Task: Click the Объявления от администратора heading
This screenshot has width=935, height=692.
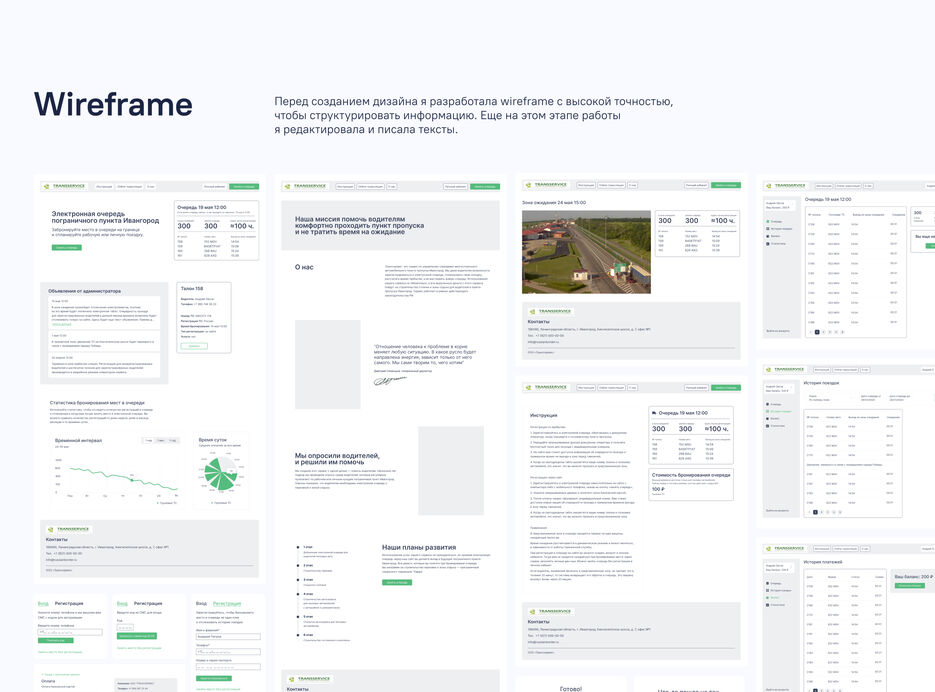Action: 85,291
